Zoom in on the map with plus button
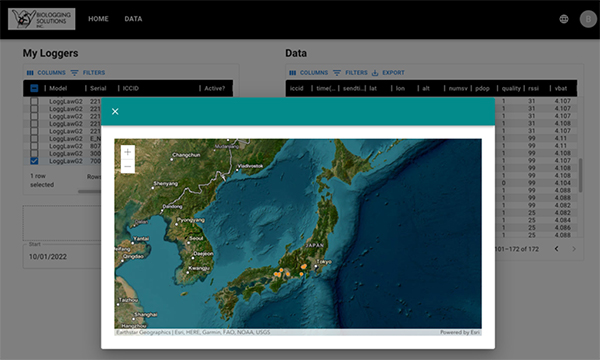 point(128,152)
